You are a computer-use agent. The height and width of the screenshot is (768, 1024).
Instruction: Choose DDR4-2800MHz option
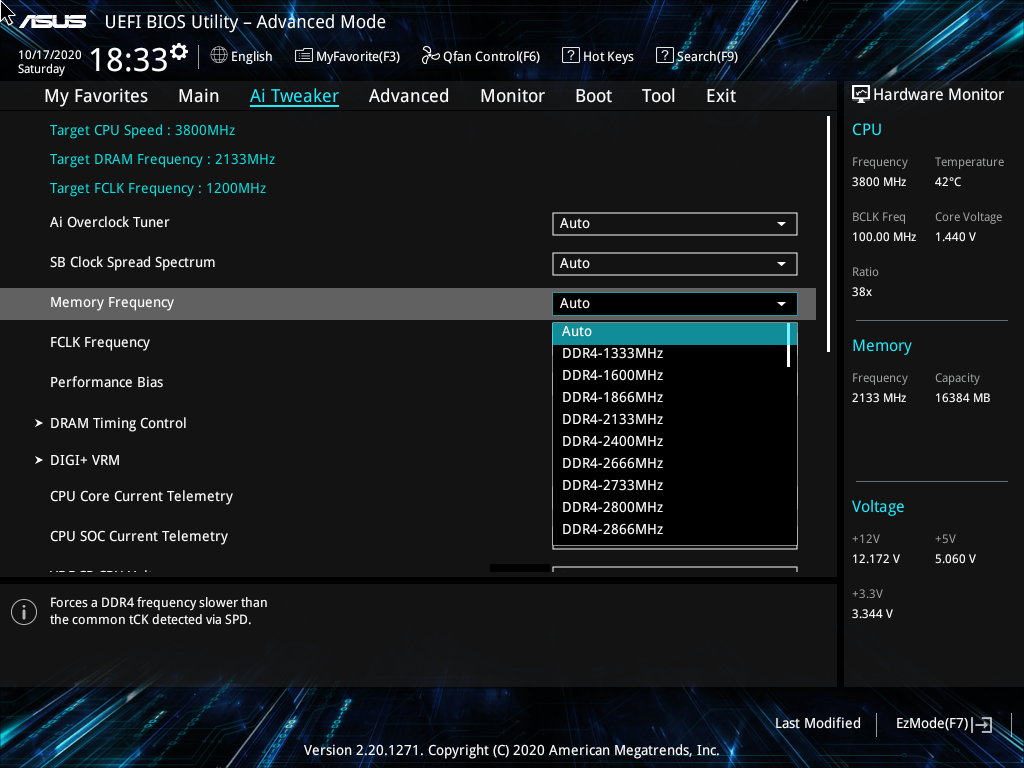671,507
